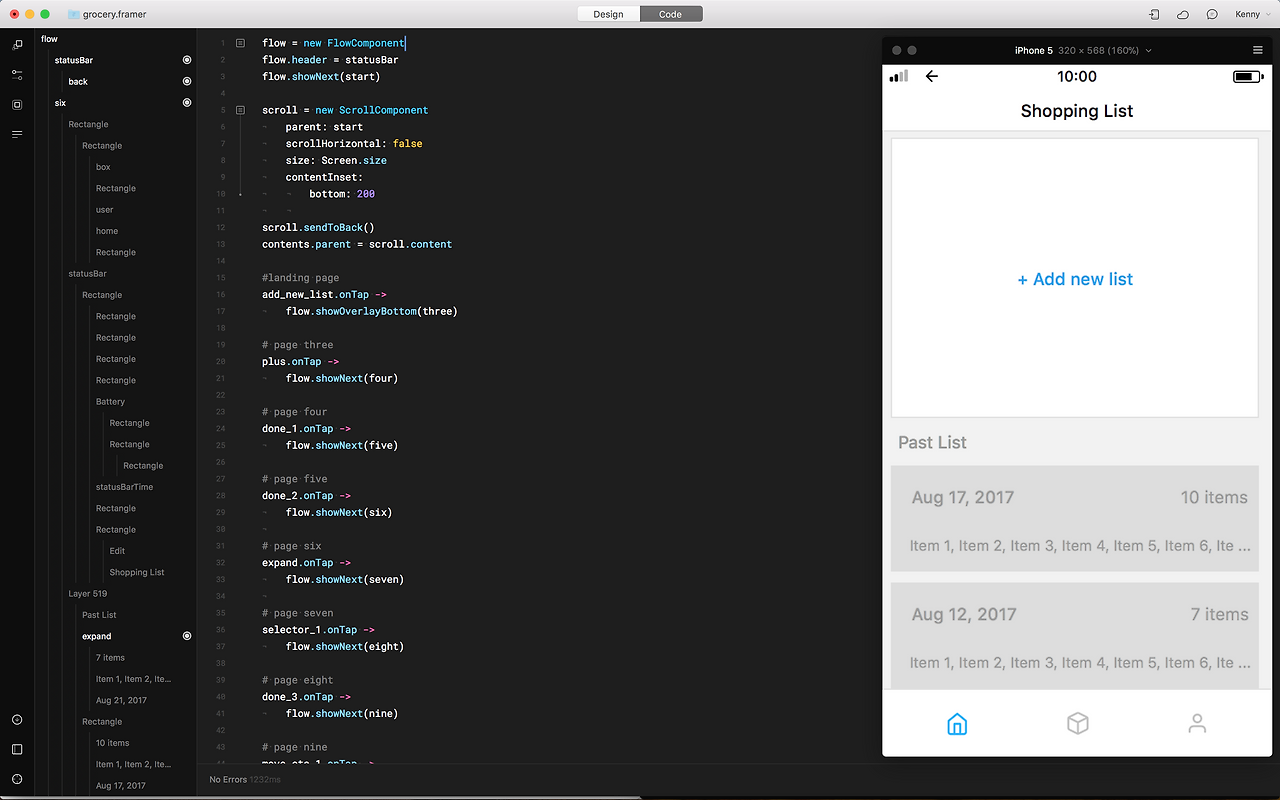Collapse the code fold at line 5
The image size is (1280, 800).
tap(240, 110)
